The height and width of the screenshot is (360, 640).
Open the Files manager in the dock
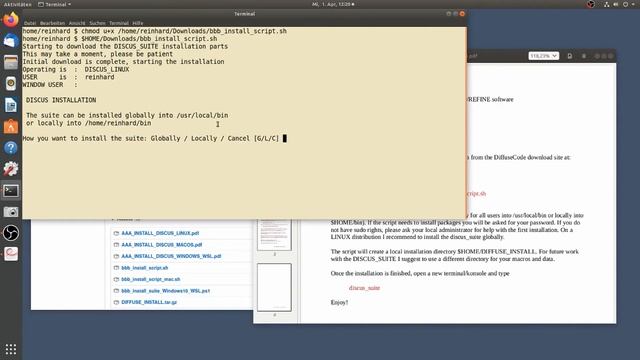point(11,62)
